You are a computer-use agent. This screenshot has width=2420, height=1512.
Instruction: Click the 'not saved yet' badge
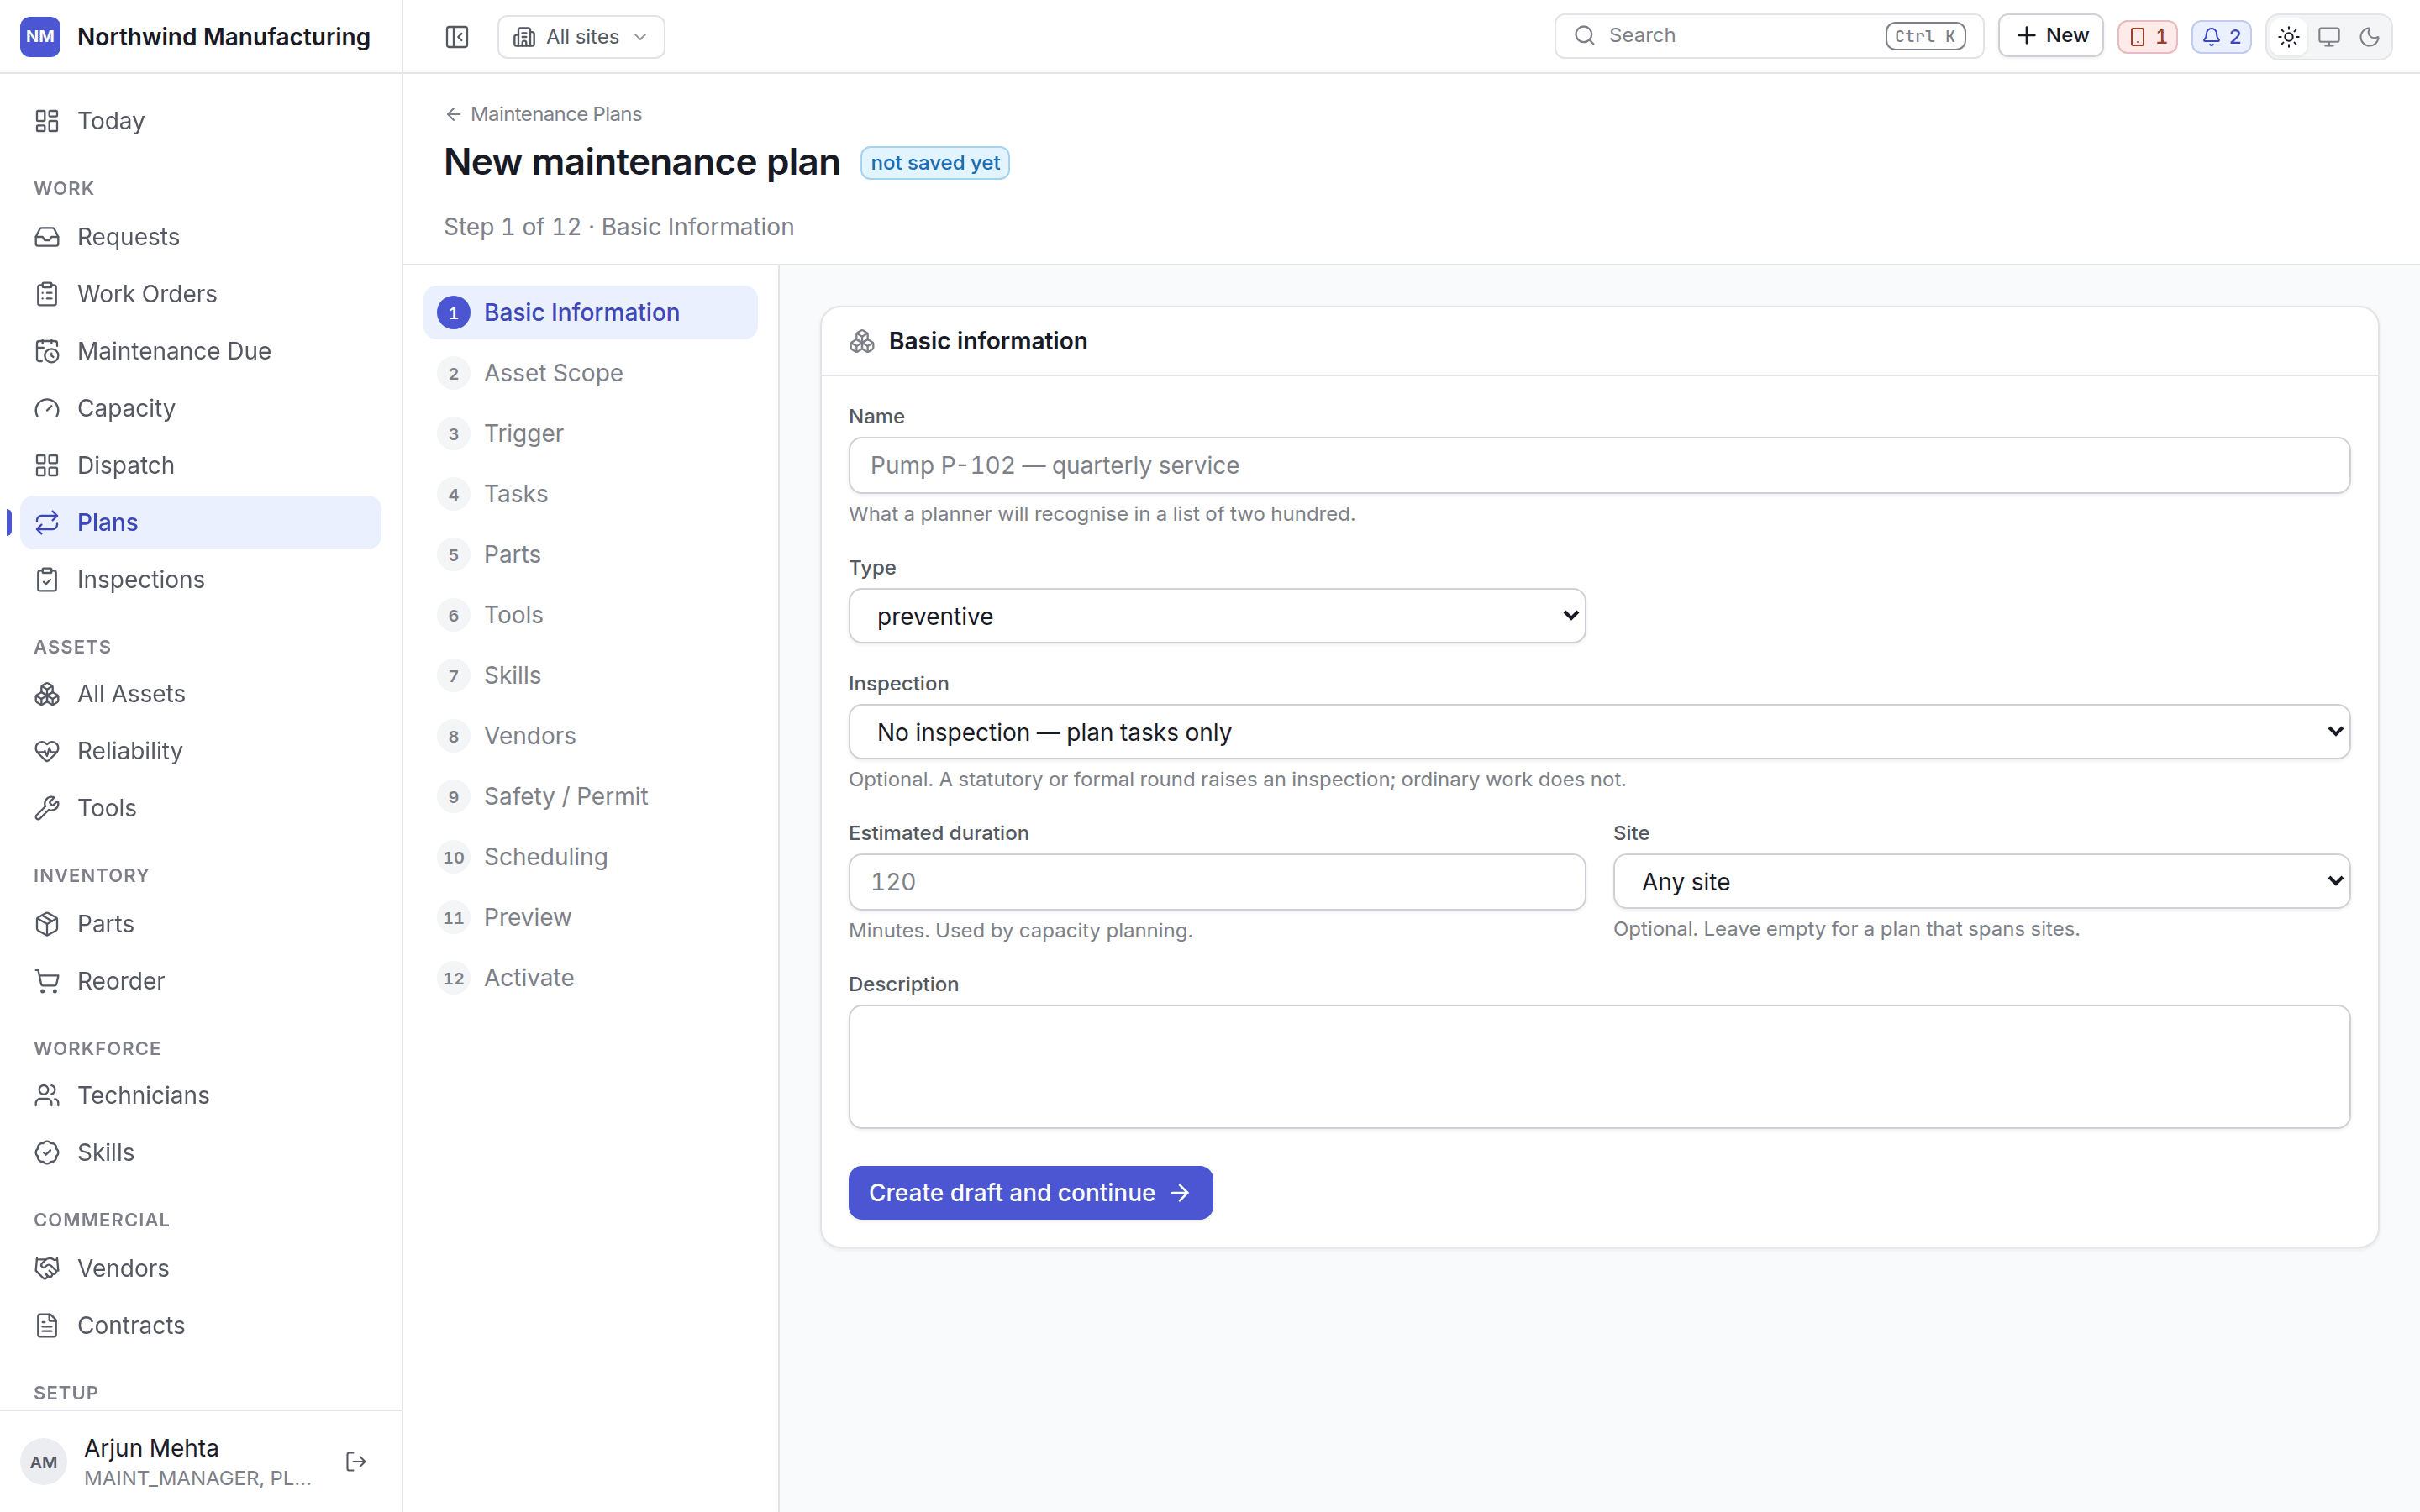point(935,163)
